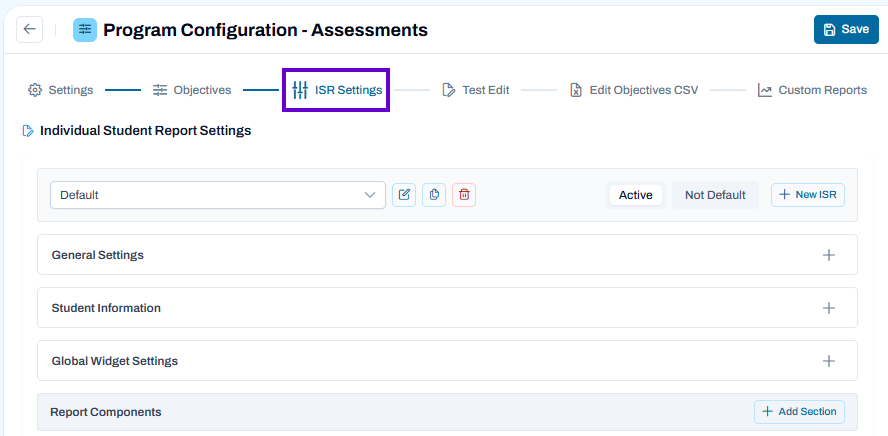Toggle the Active status

point(635,195)
